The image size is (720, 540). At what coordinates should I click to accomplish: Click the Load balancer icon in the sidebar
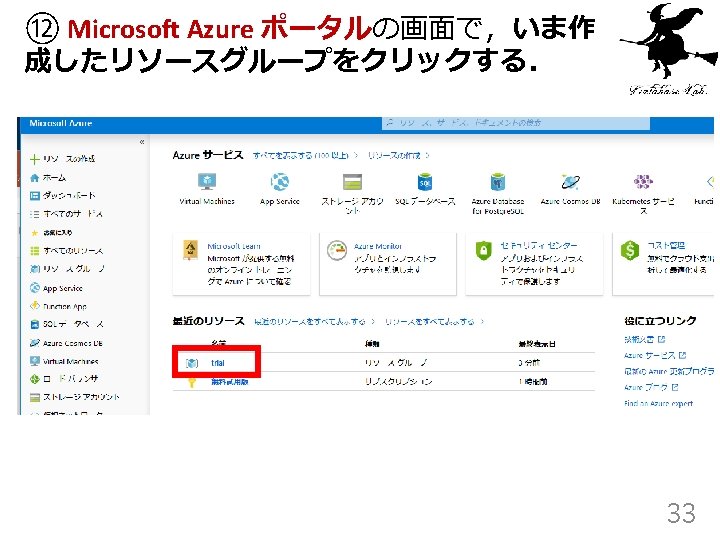tap(34, 379)
